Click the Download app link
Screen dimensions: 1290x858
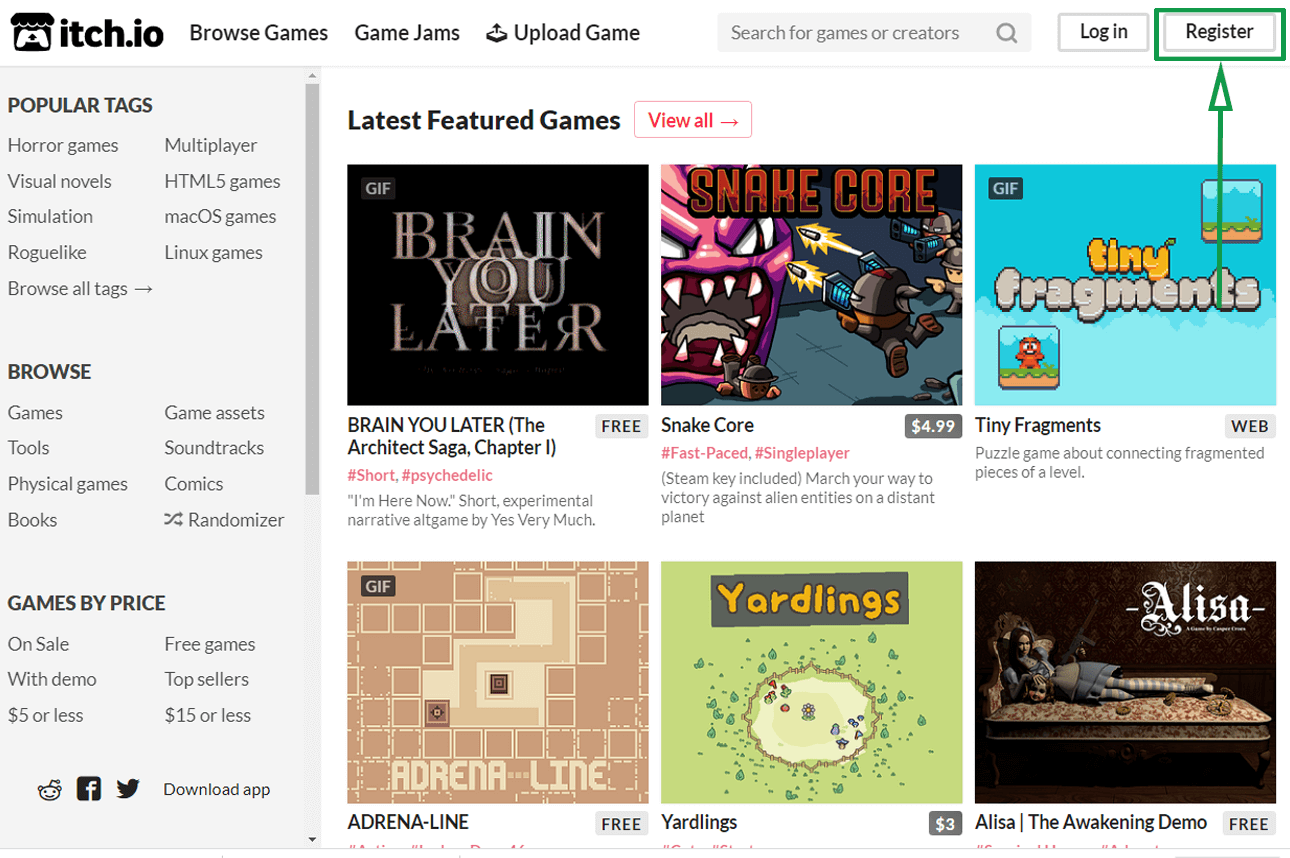217,790
